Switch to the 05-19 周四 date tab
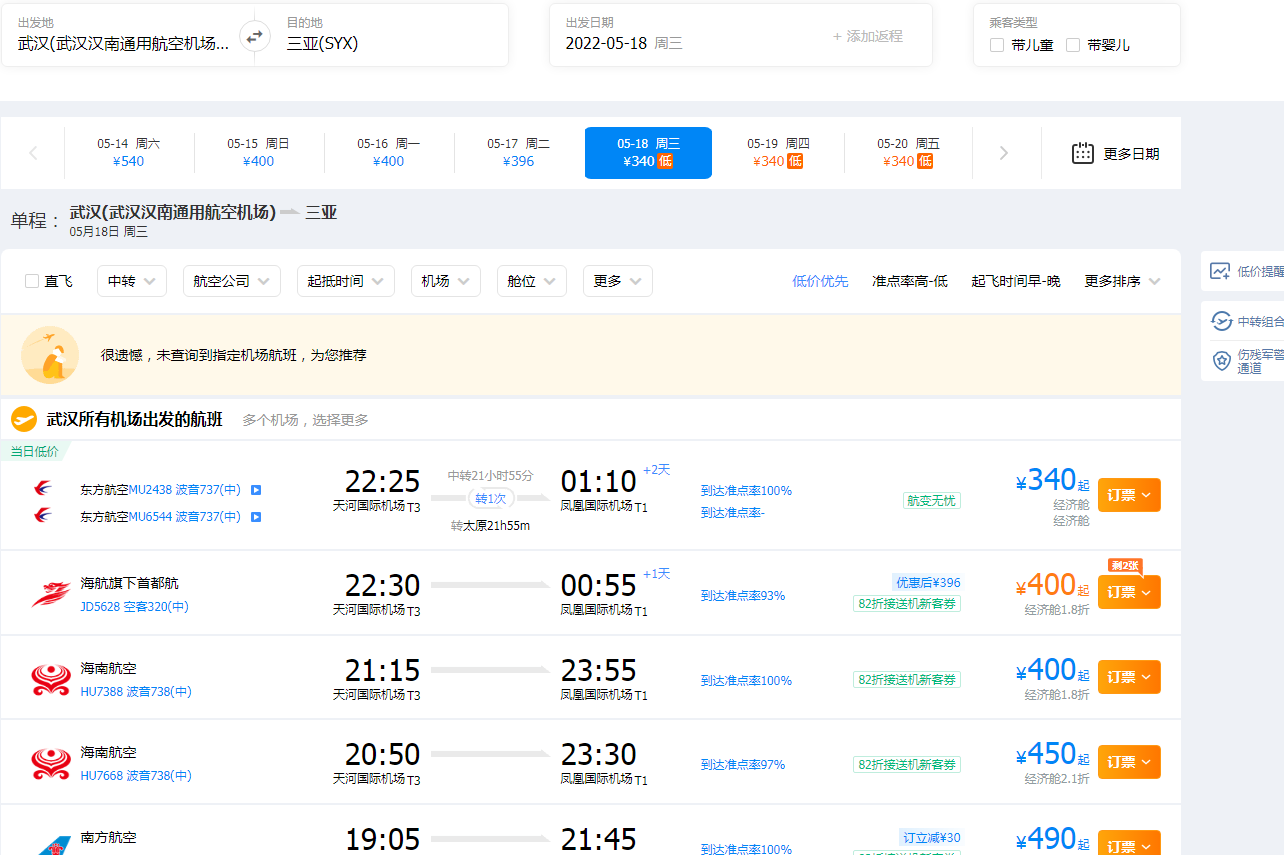Screen dimensions: 1284x855 click(777, 152)
